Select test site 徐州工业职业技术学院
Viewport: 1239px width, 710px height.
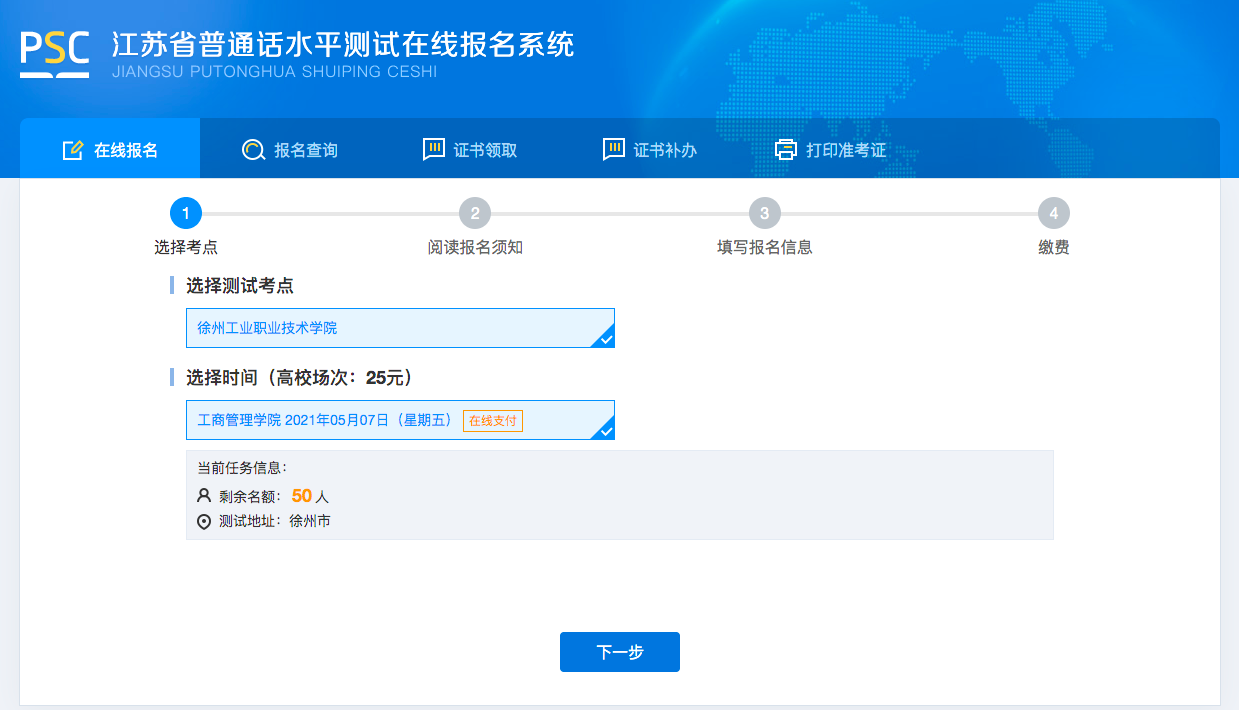coord(400,328)
